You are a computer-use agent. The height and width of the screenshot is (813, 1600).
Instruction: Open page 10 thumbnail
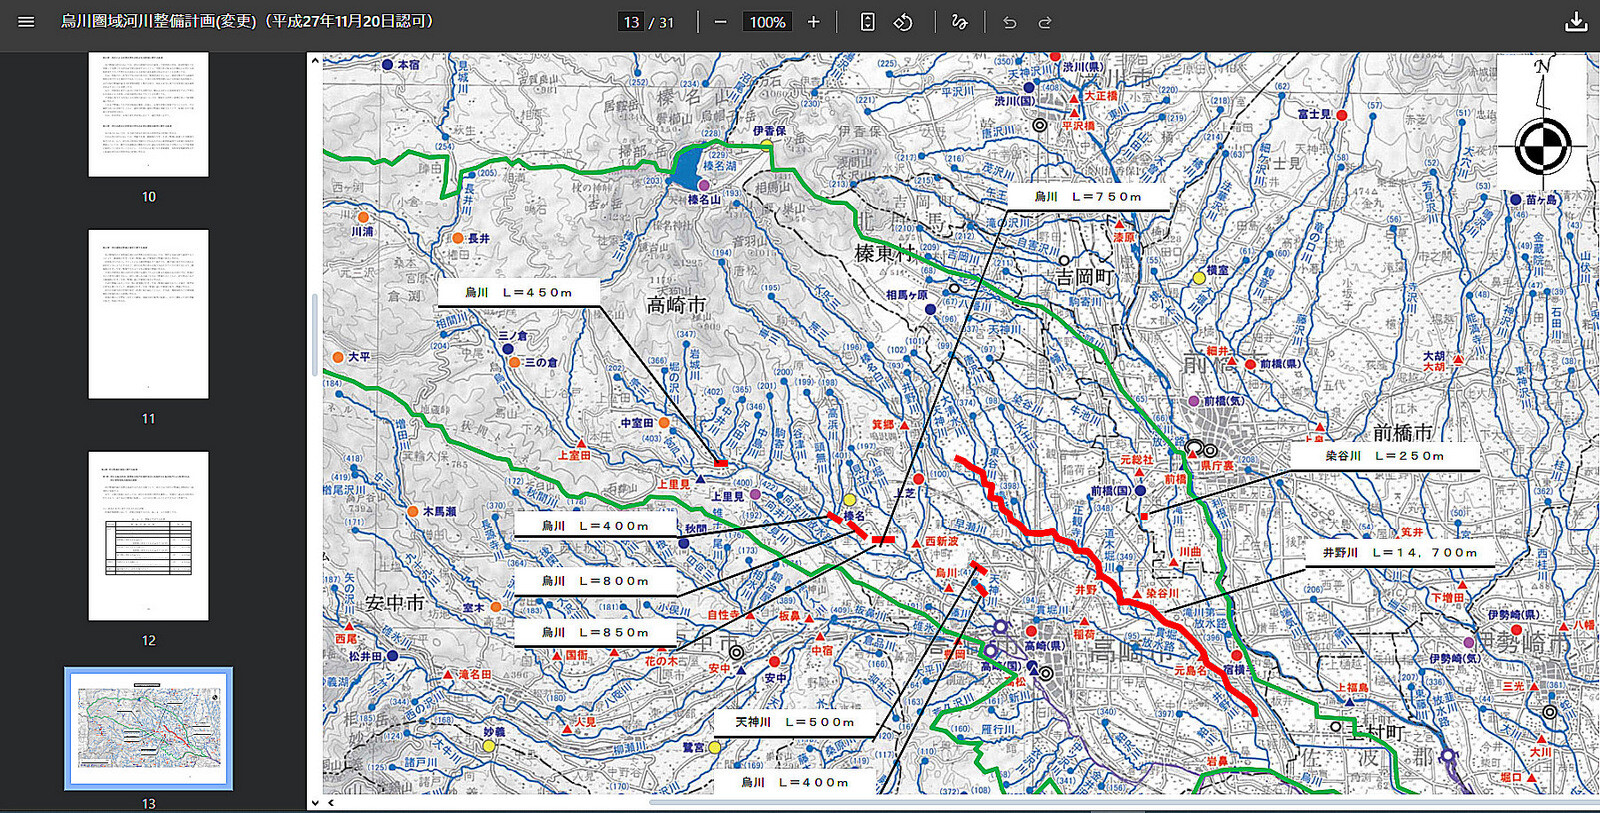pyautogui.click(x=148, y=114)
